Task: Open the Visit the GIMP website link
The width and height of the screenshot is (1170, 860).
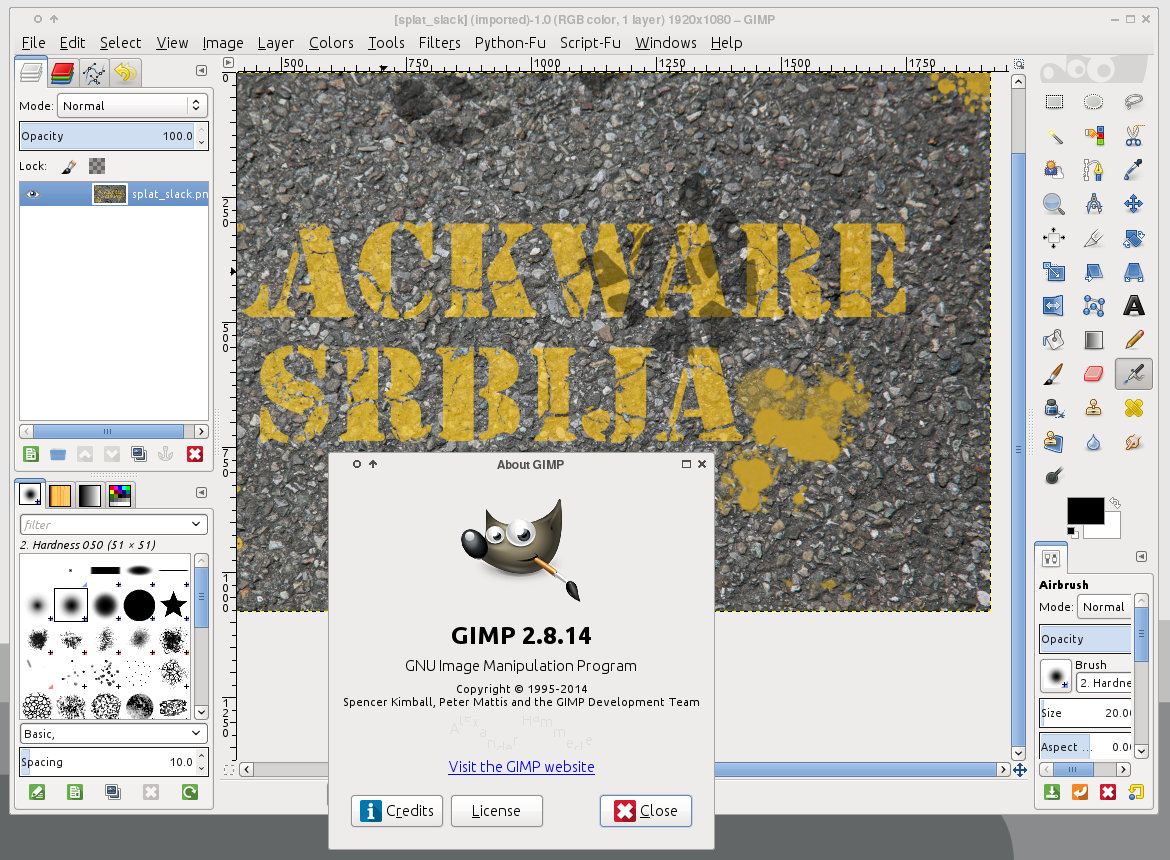Action: [521, 767]
